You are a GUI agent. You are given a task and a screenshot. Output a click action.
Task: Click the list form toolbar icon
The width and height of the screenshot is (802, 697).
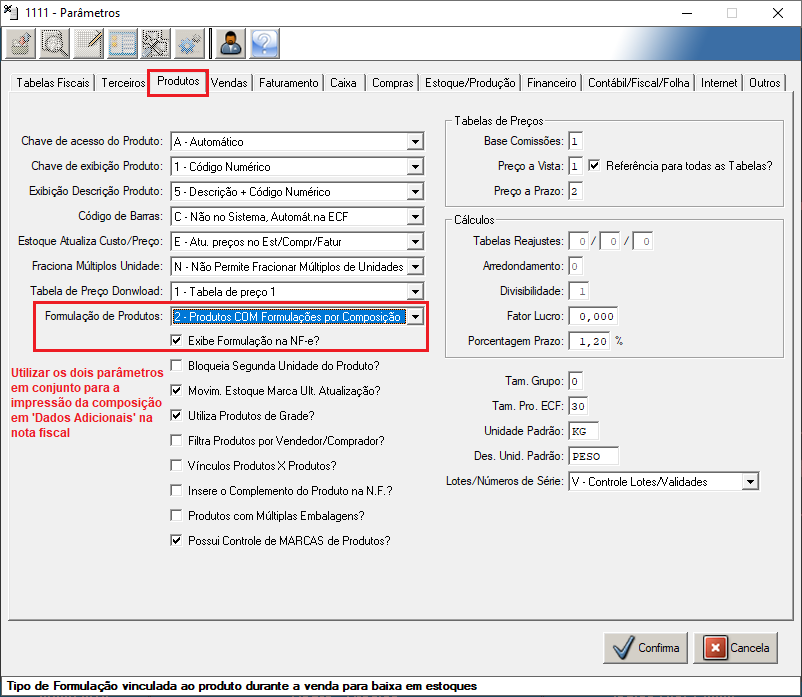coord(122,43)
